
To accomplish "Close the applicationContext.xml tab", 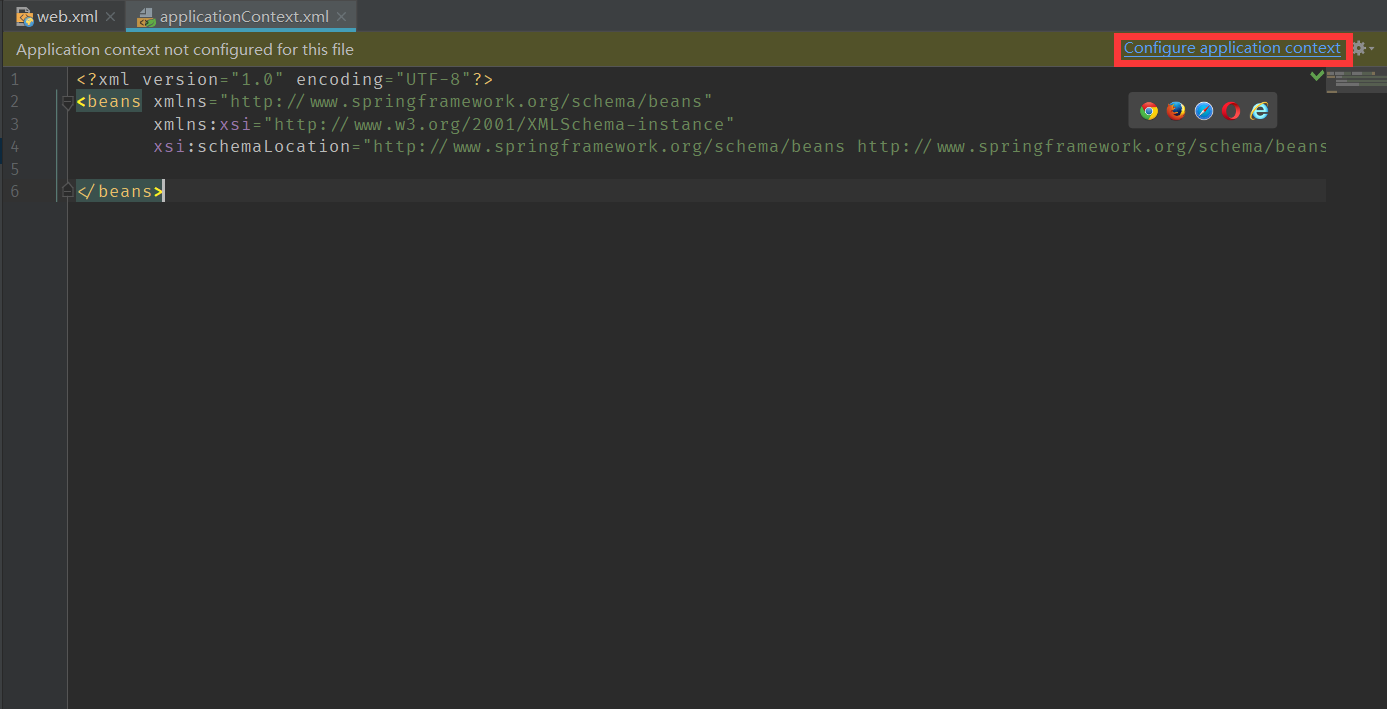I will click(x=342, y=17).
